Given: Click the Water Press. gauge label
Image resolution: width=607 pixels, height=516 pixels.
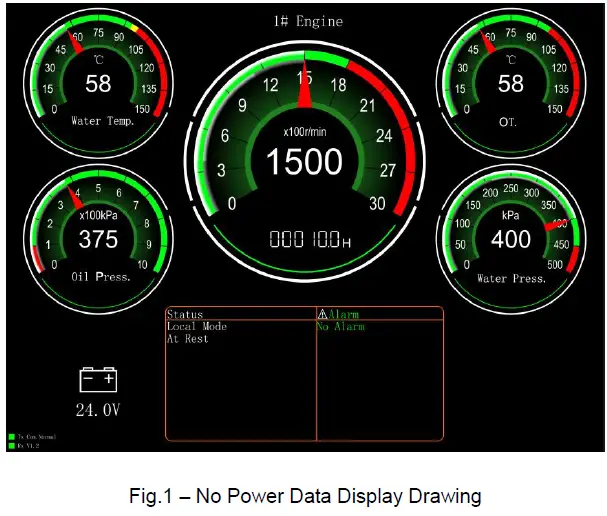Looking at the screenshot, I should click(x=511, y=278).
